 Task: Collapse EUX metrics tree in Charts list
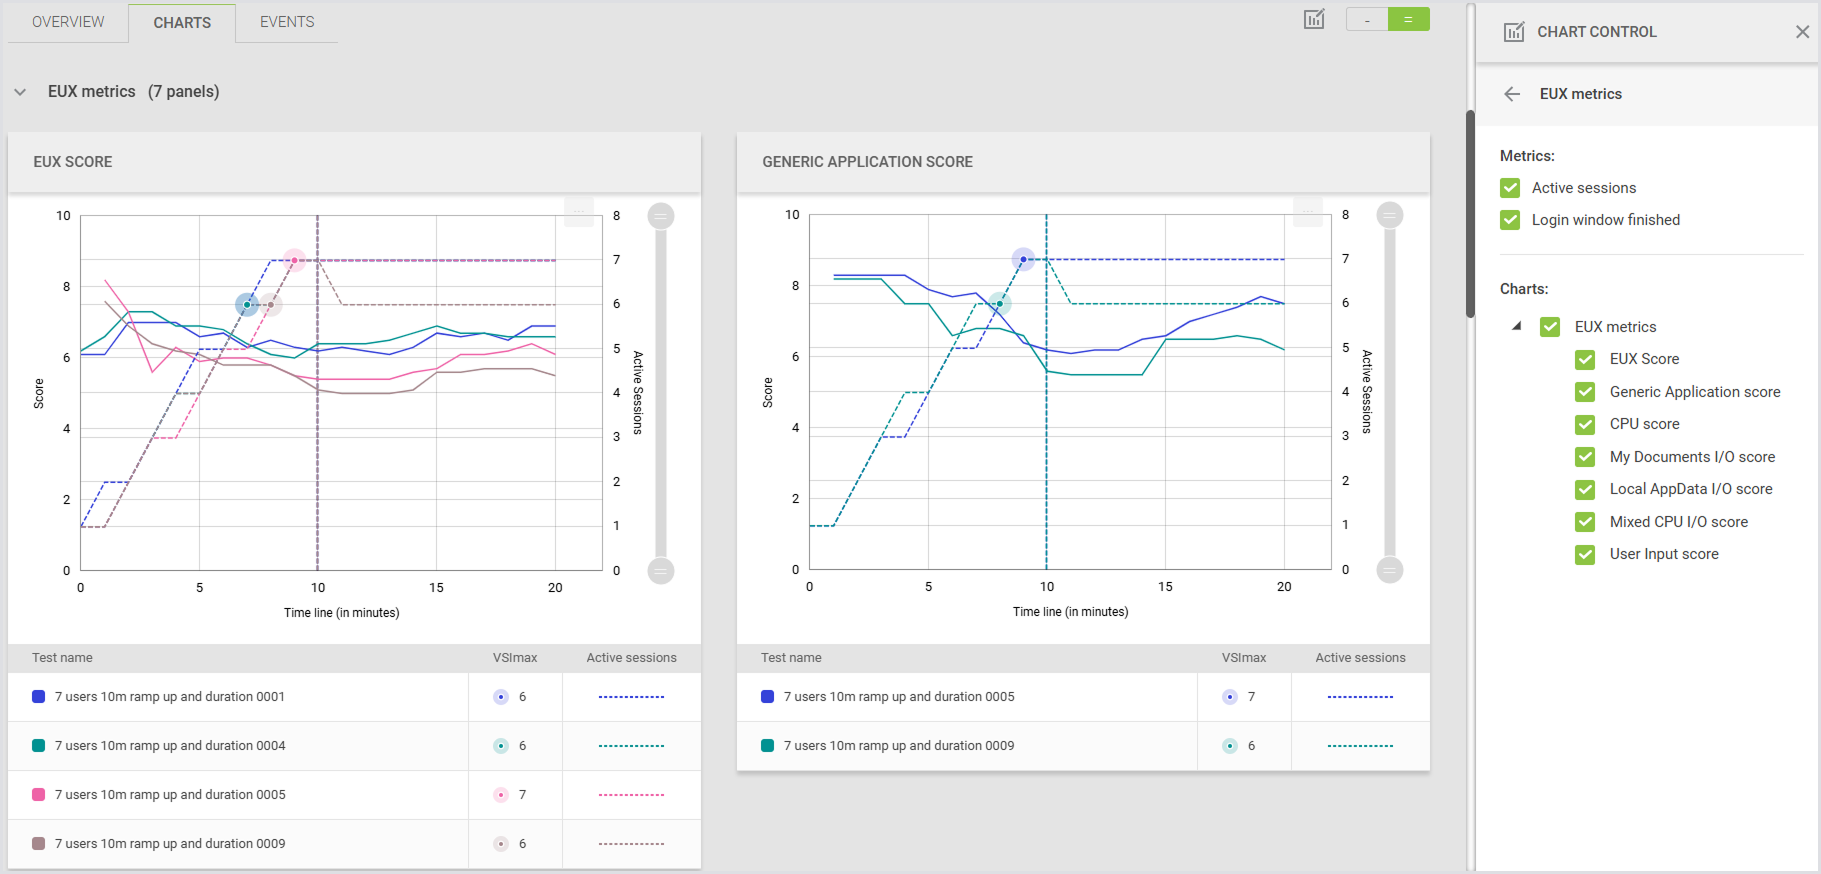click(1517, 326)
